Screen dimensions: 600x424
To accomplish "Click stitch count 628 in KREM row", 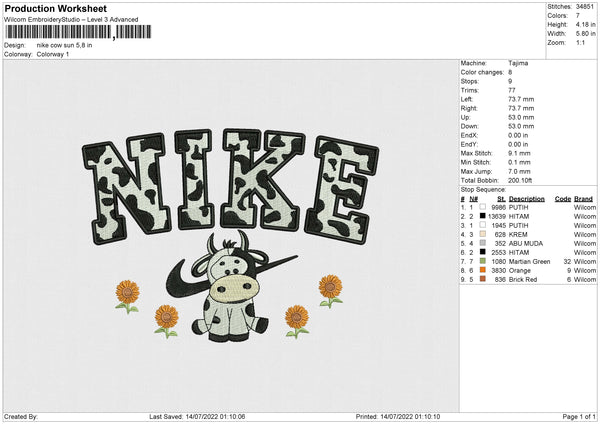I will (x=501, y=235).
